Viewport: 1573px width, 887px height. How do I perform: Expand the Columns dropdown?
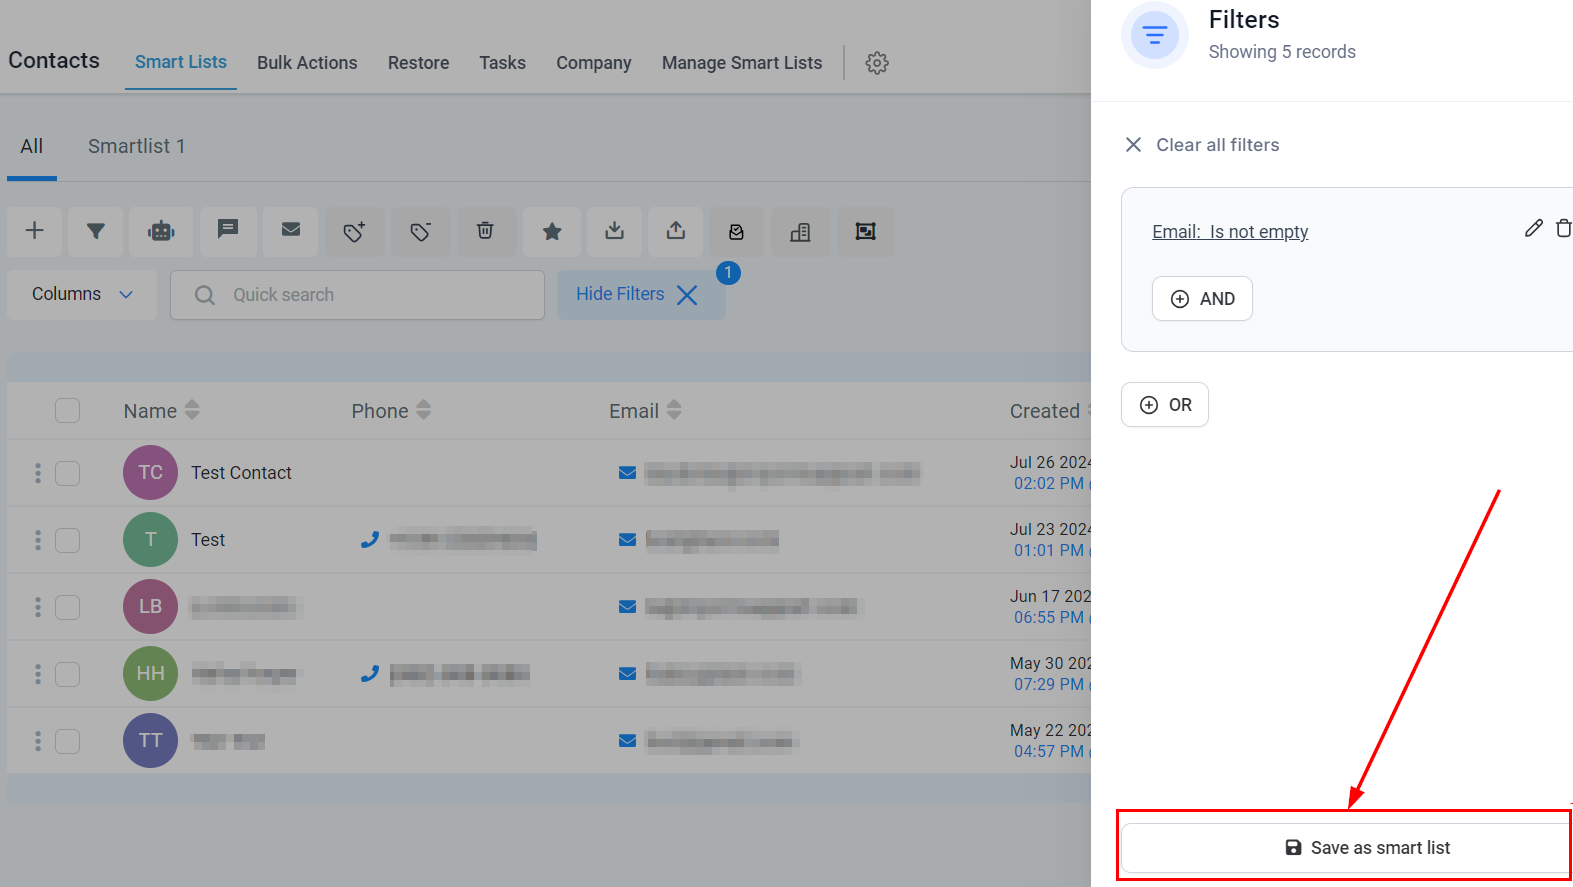pos(82,294)
